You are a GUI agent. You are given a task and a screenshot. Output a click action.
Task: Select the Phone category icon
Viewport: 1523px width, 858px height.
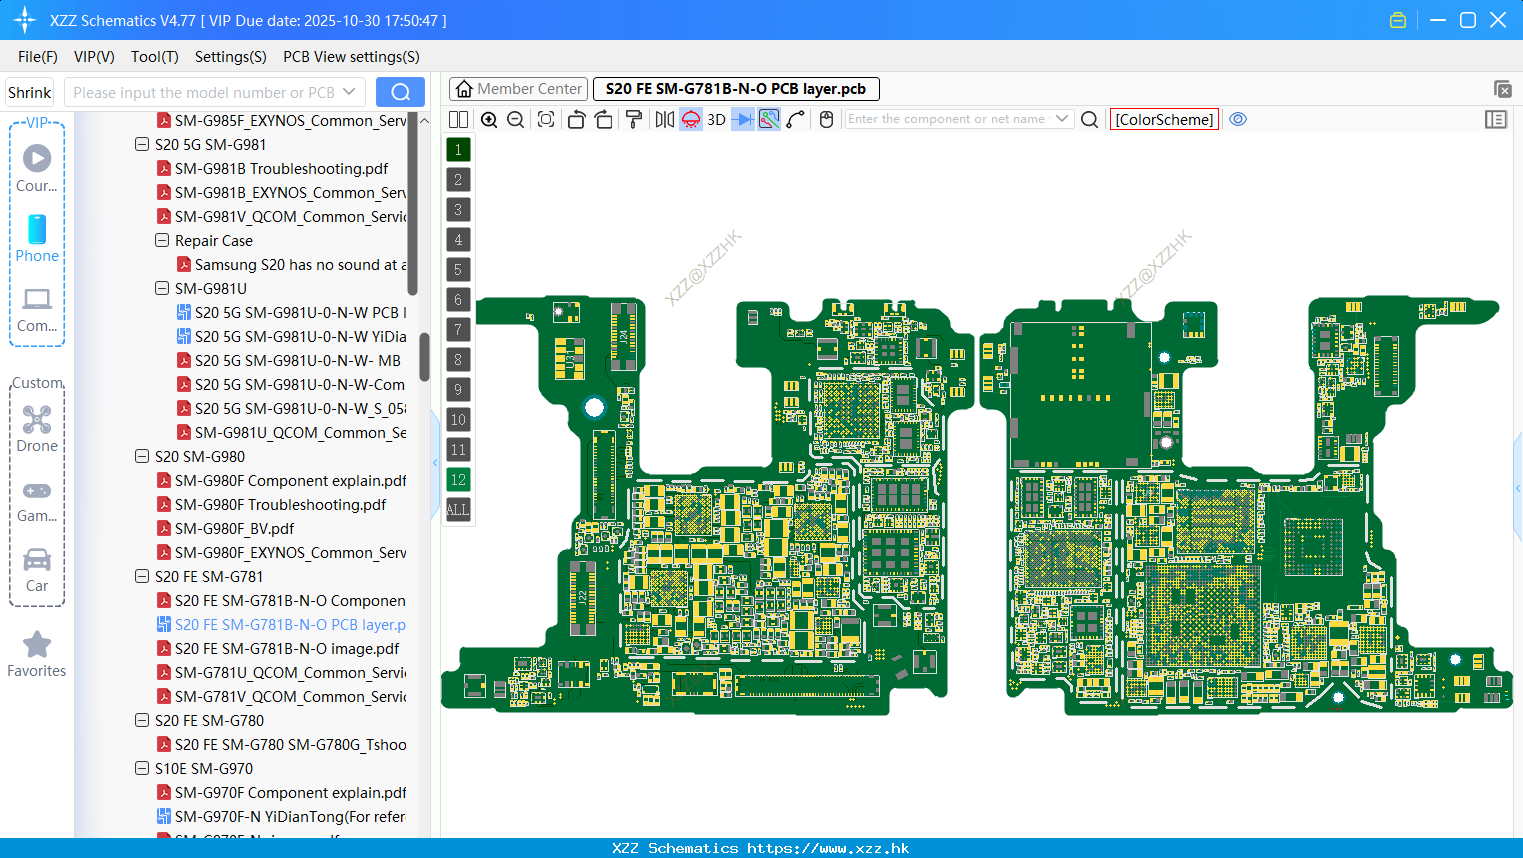(37, 238)
